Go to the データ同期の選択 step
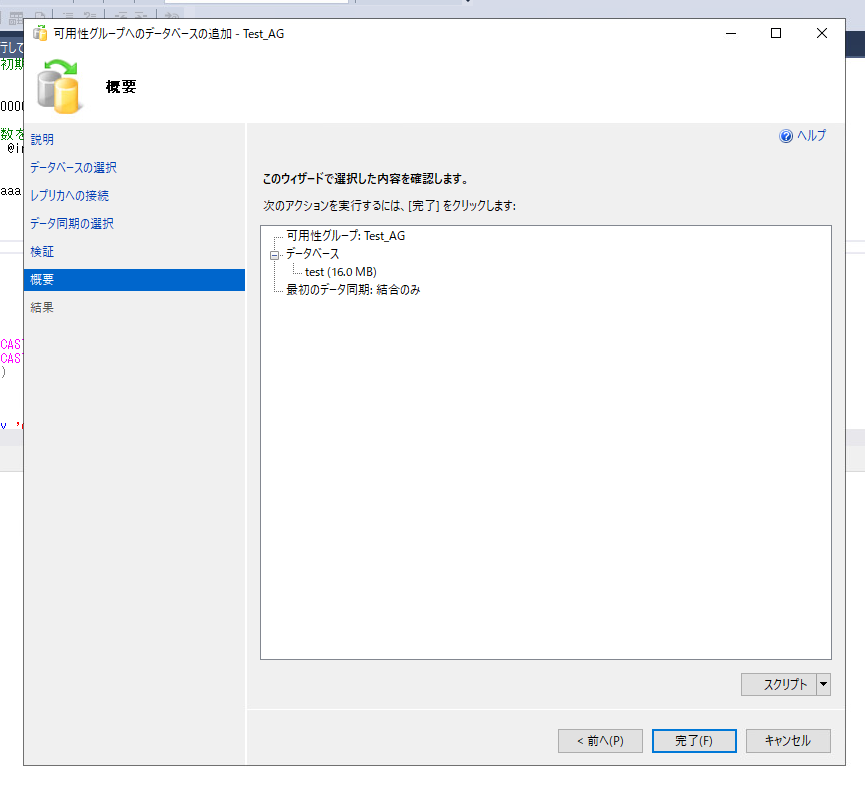 [72, 223]
